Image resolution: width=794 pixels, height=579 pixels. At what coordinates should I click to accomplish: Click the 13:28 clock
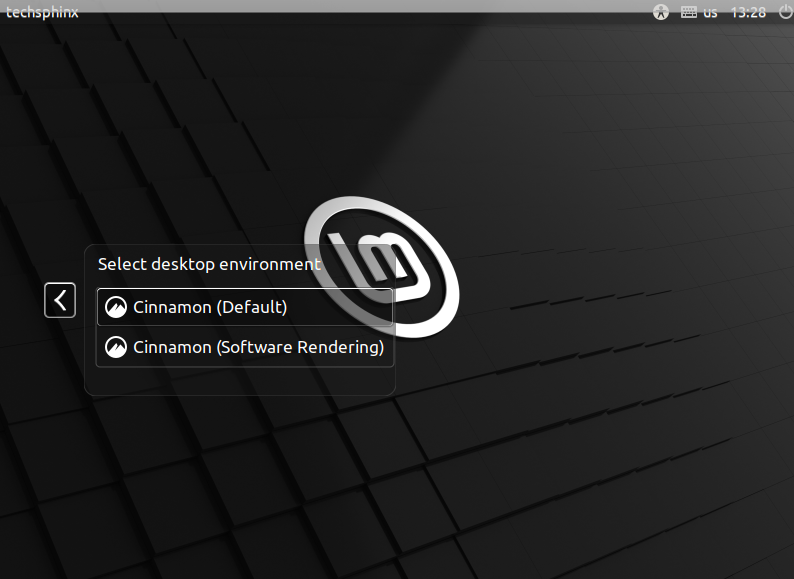pyautogui.click(x=748, y=12)
